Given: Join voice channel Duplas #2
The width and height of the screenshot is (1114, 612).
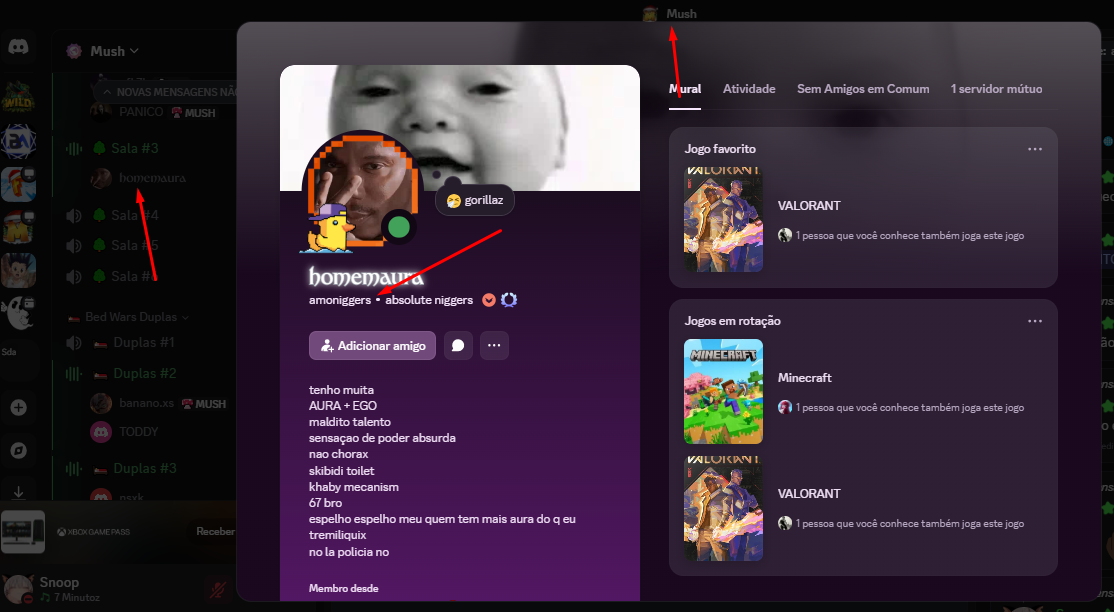Looking at the screenshot, I should (145, 373).
